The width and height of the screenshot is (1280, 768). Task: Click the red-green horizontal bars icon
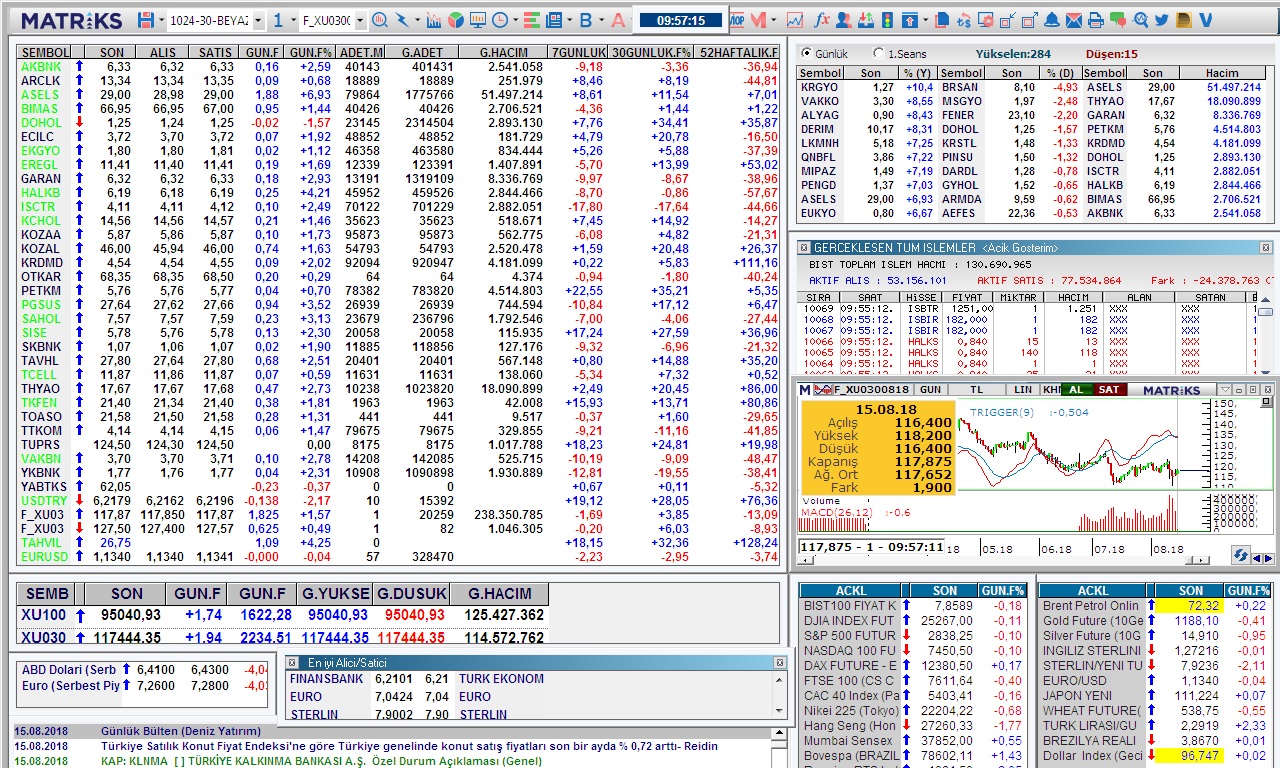click(531, 20)
